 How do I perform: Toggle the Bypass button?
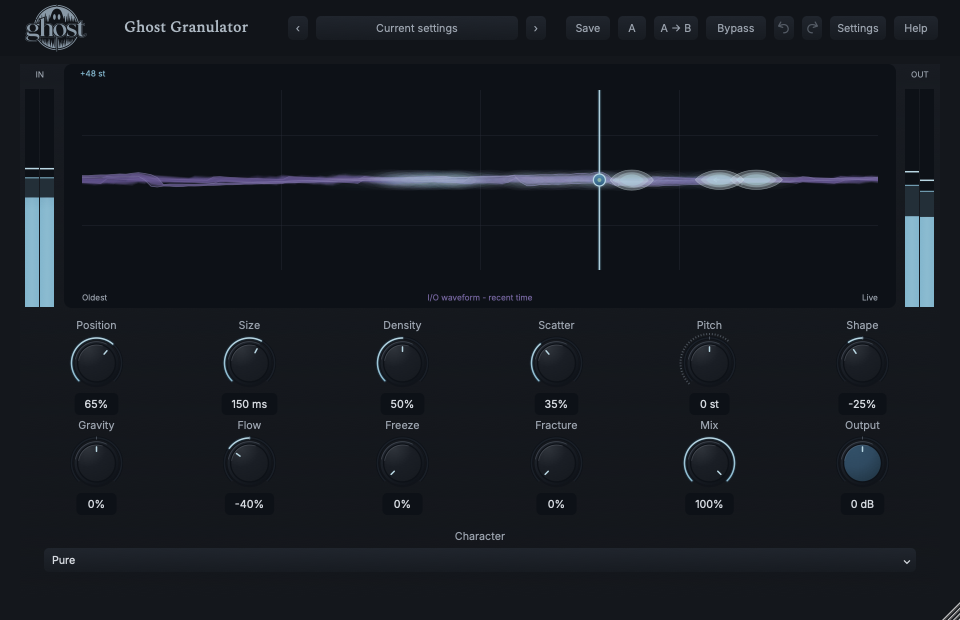[x=735, y=28]
